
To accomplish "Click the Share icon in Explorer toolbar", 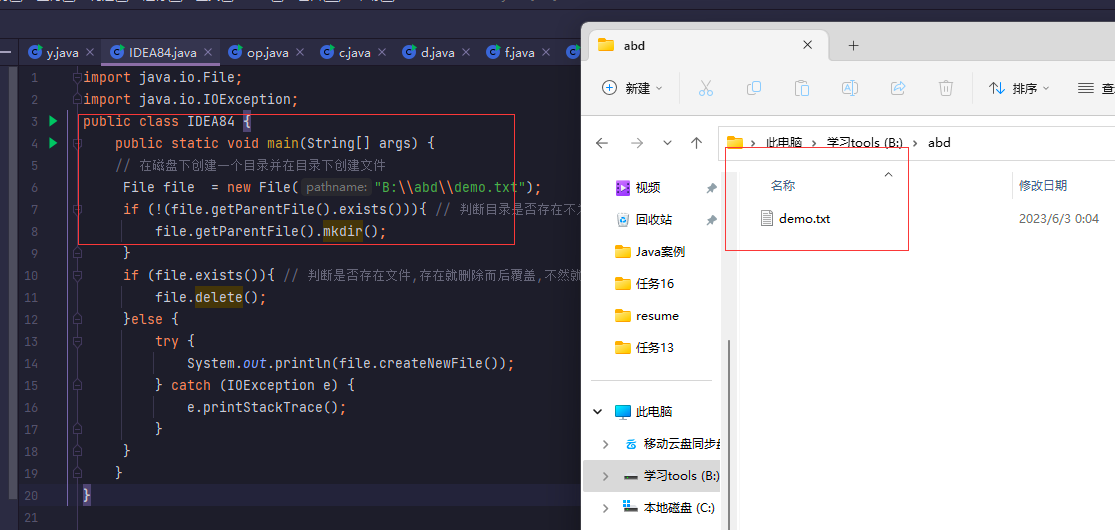I will click(x=898, y=88).
